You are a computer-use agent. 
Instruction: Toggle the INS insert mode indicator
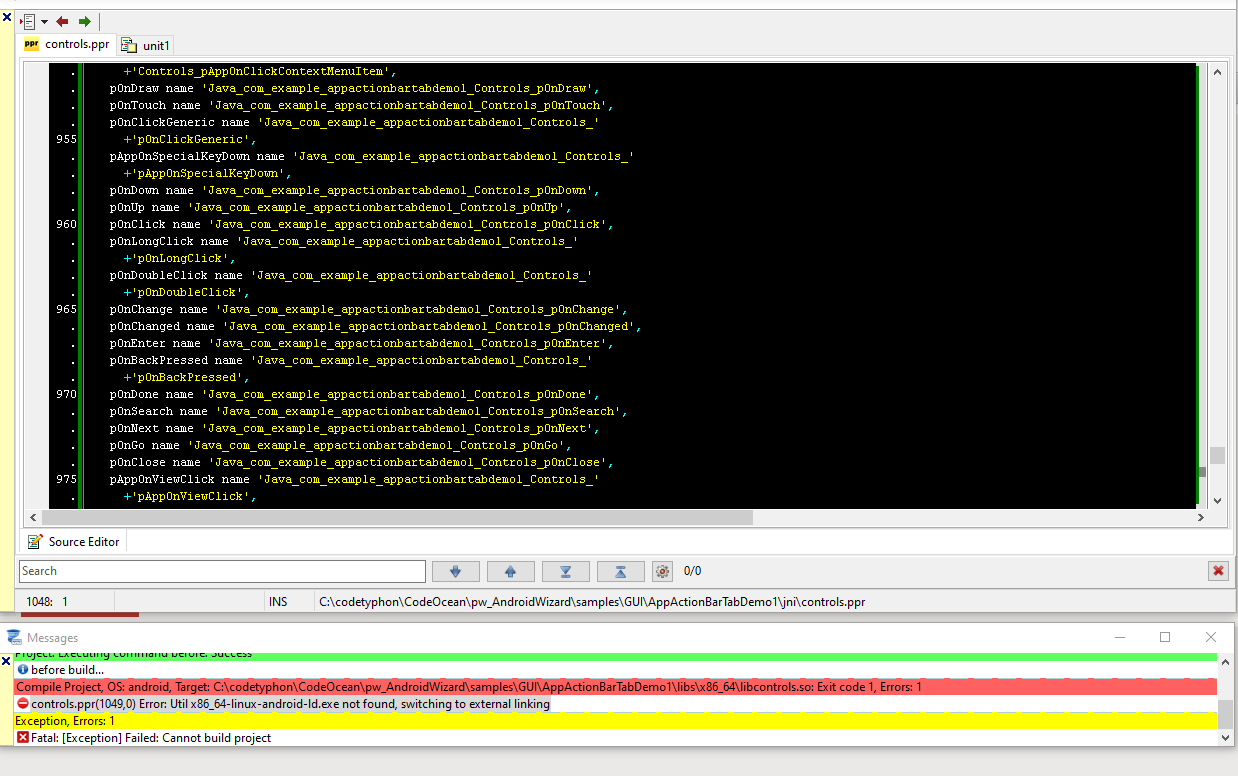[x=278, y=601]
